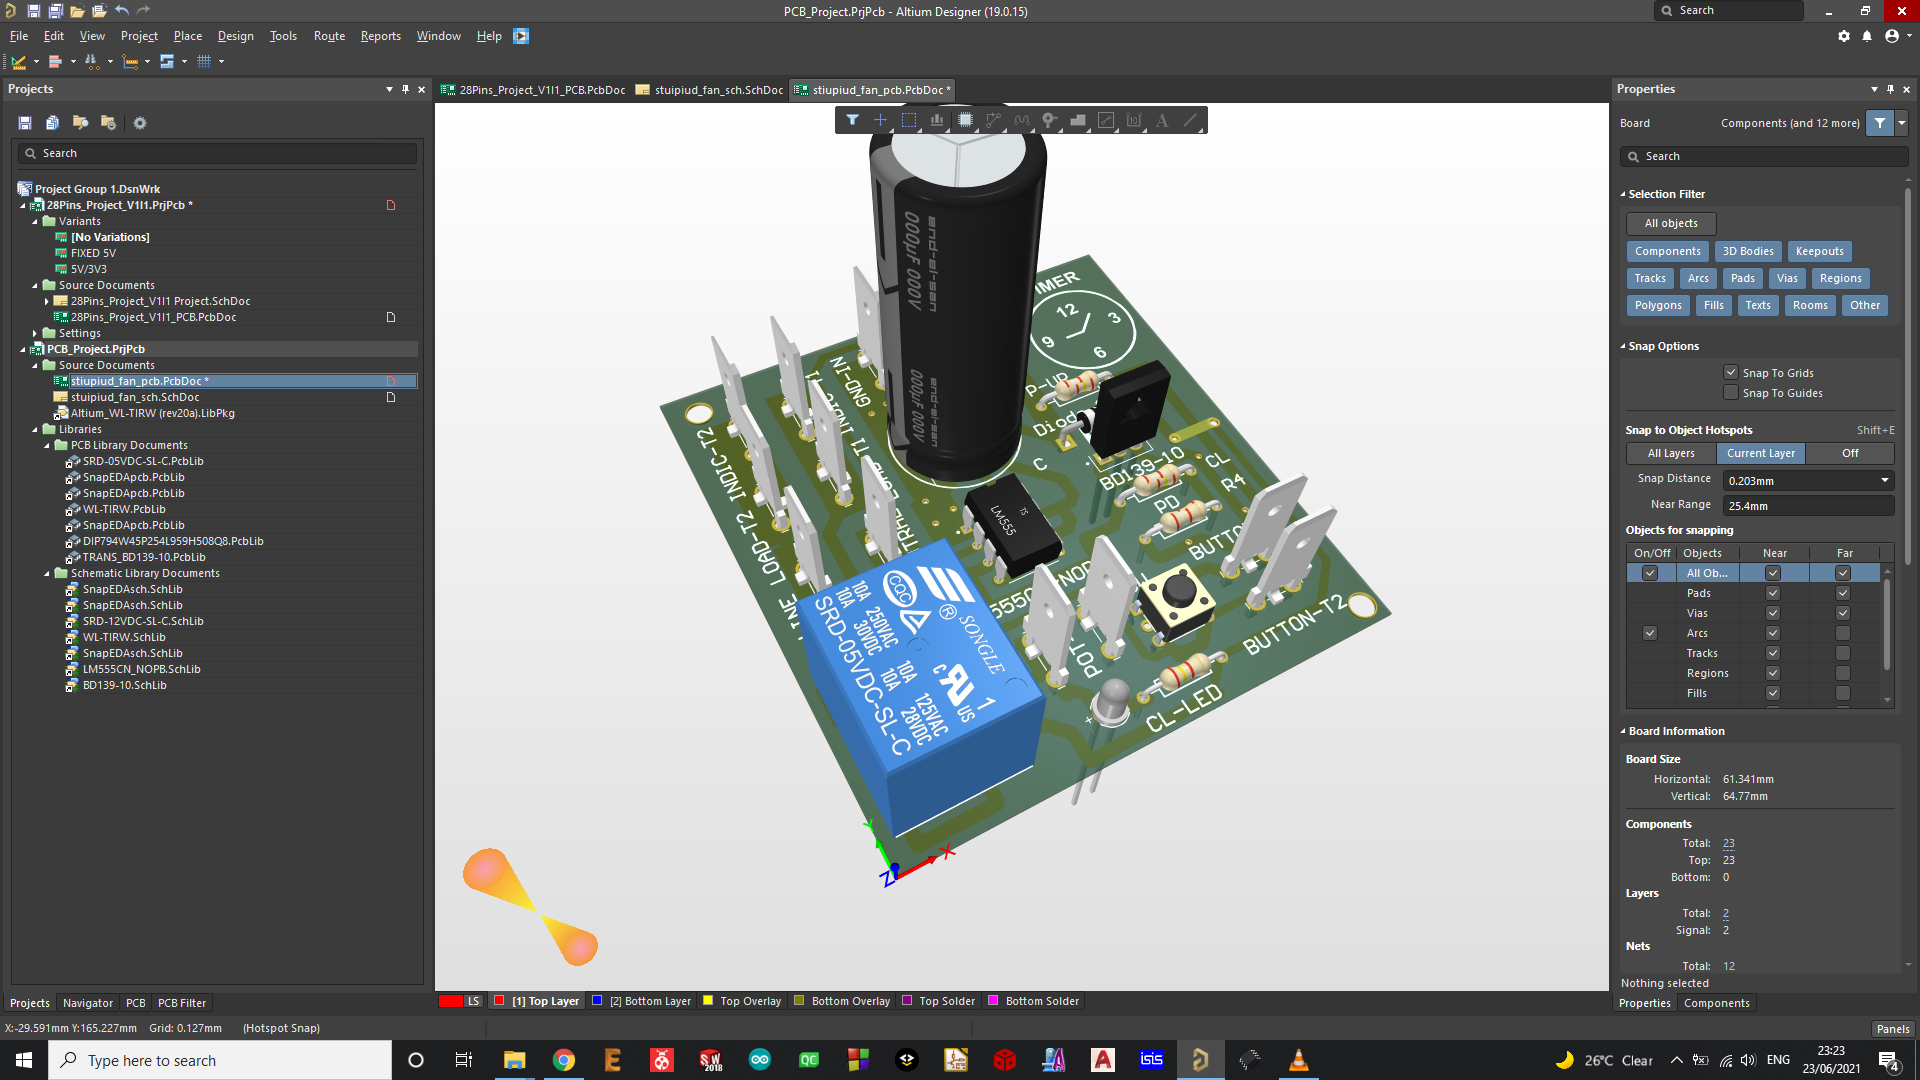This screenshot has width=1920, height=1080.
Task: Collapse the Board Information section
Action: point(1623,731)
